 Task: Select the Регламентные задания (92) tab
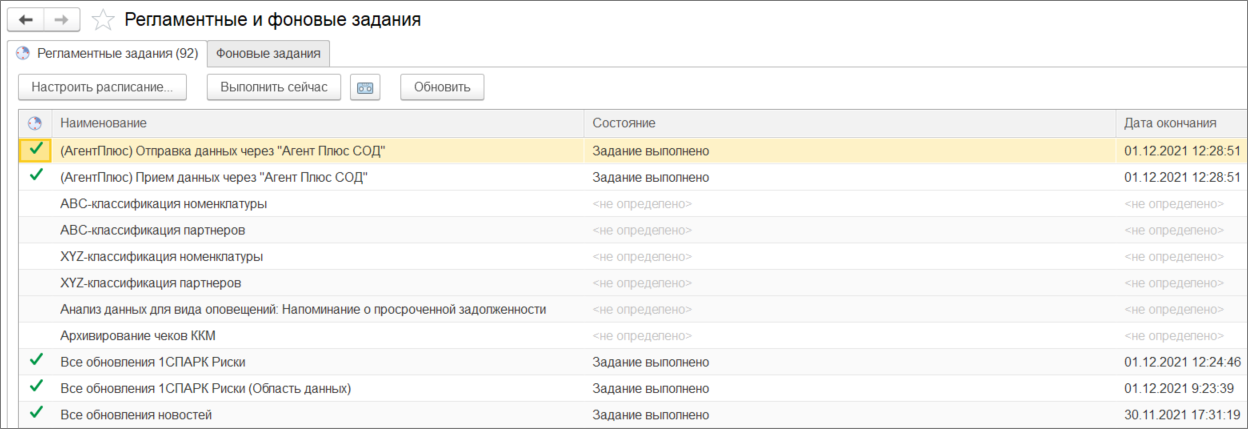(107, 54)
